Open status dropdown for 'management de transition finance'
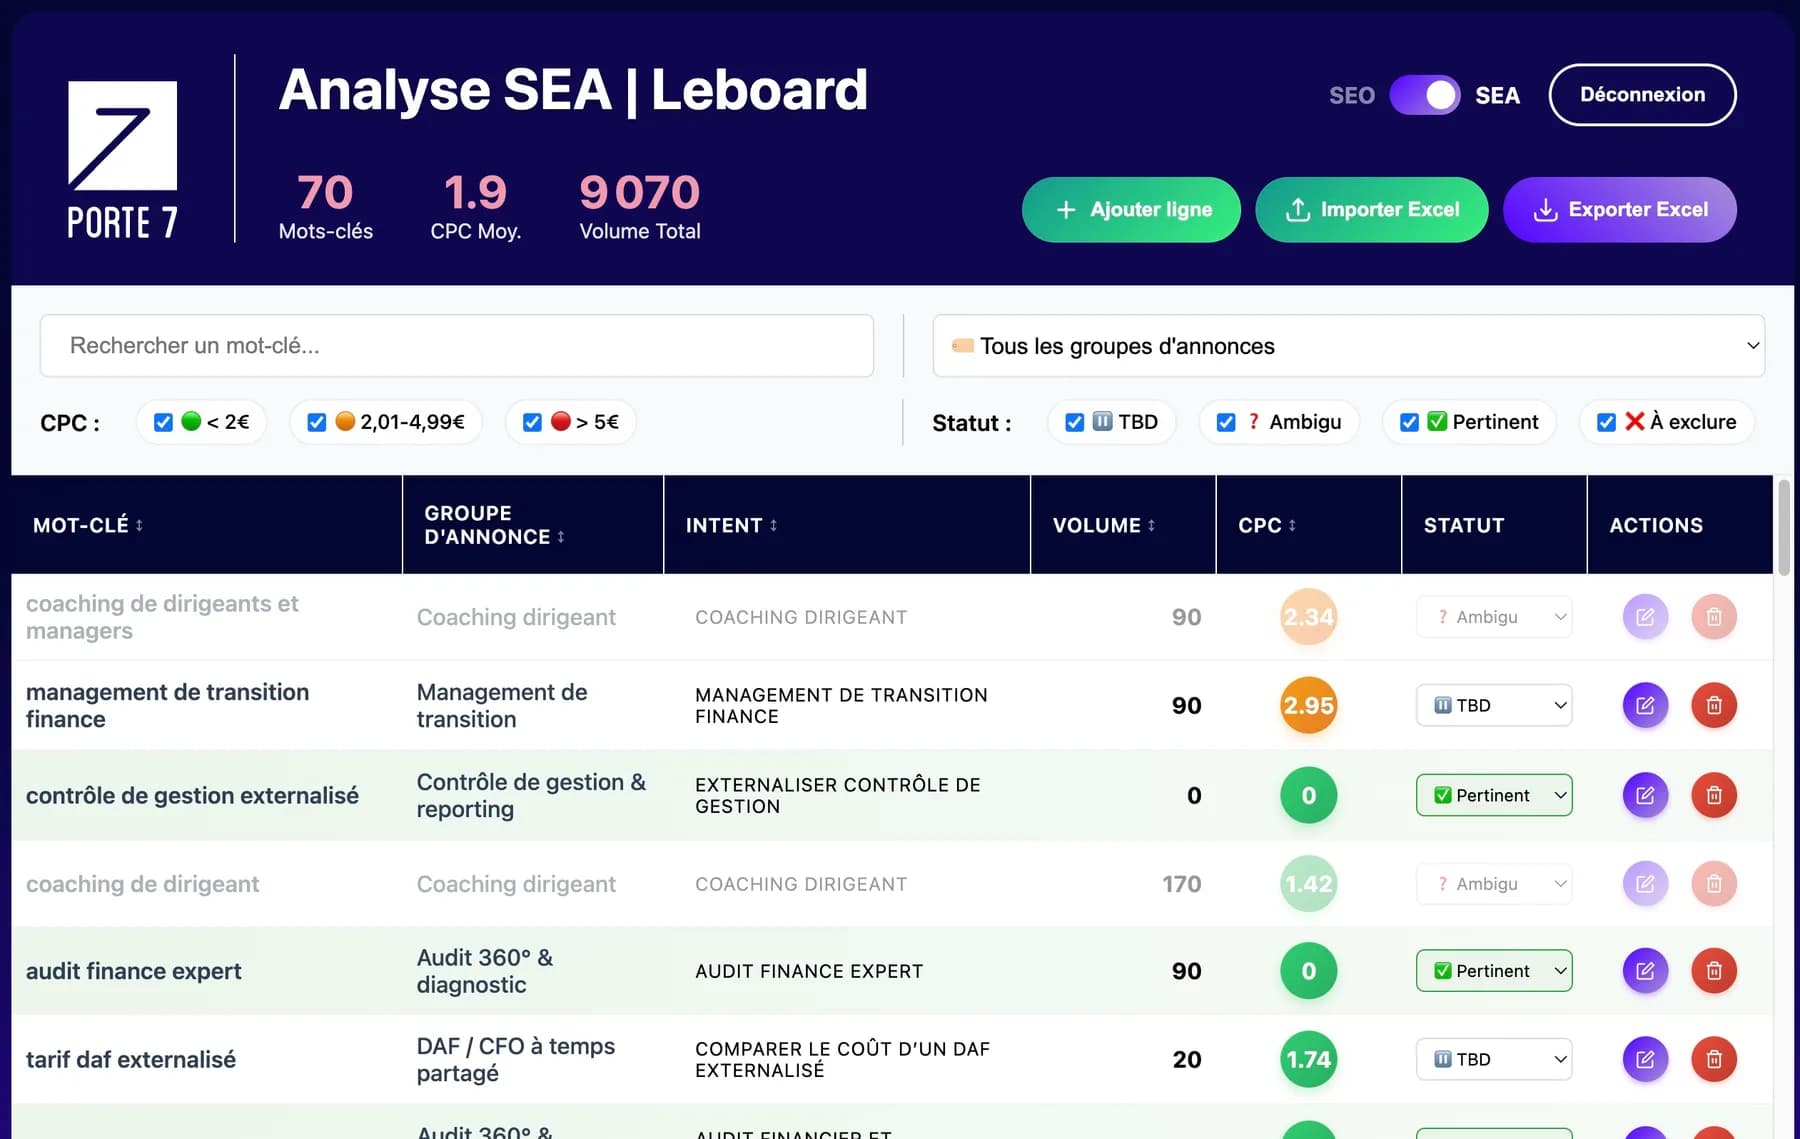 (x=1494, y=706)
